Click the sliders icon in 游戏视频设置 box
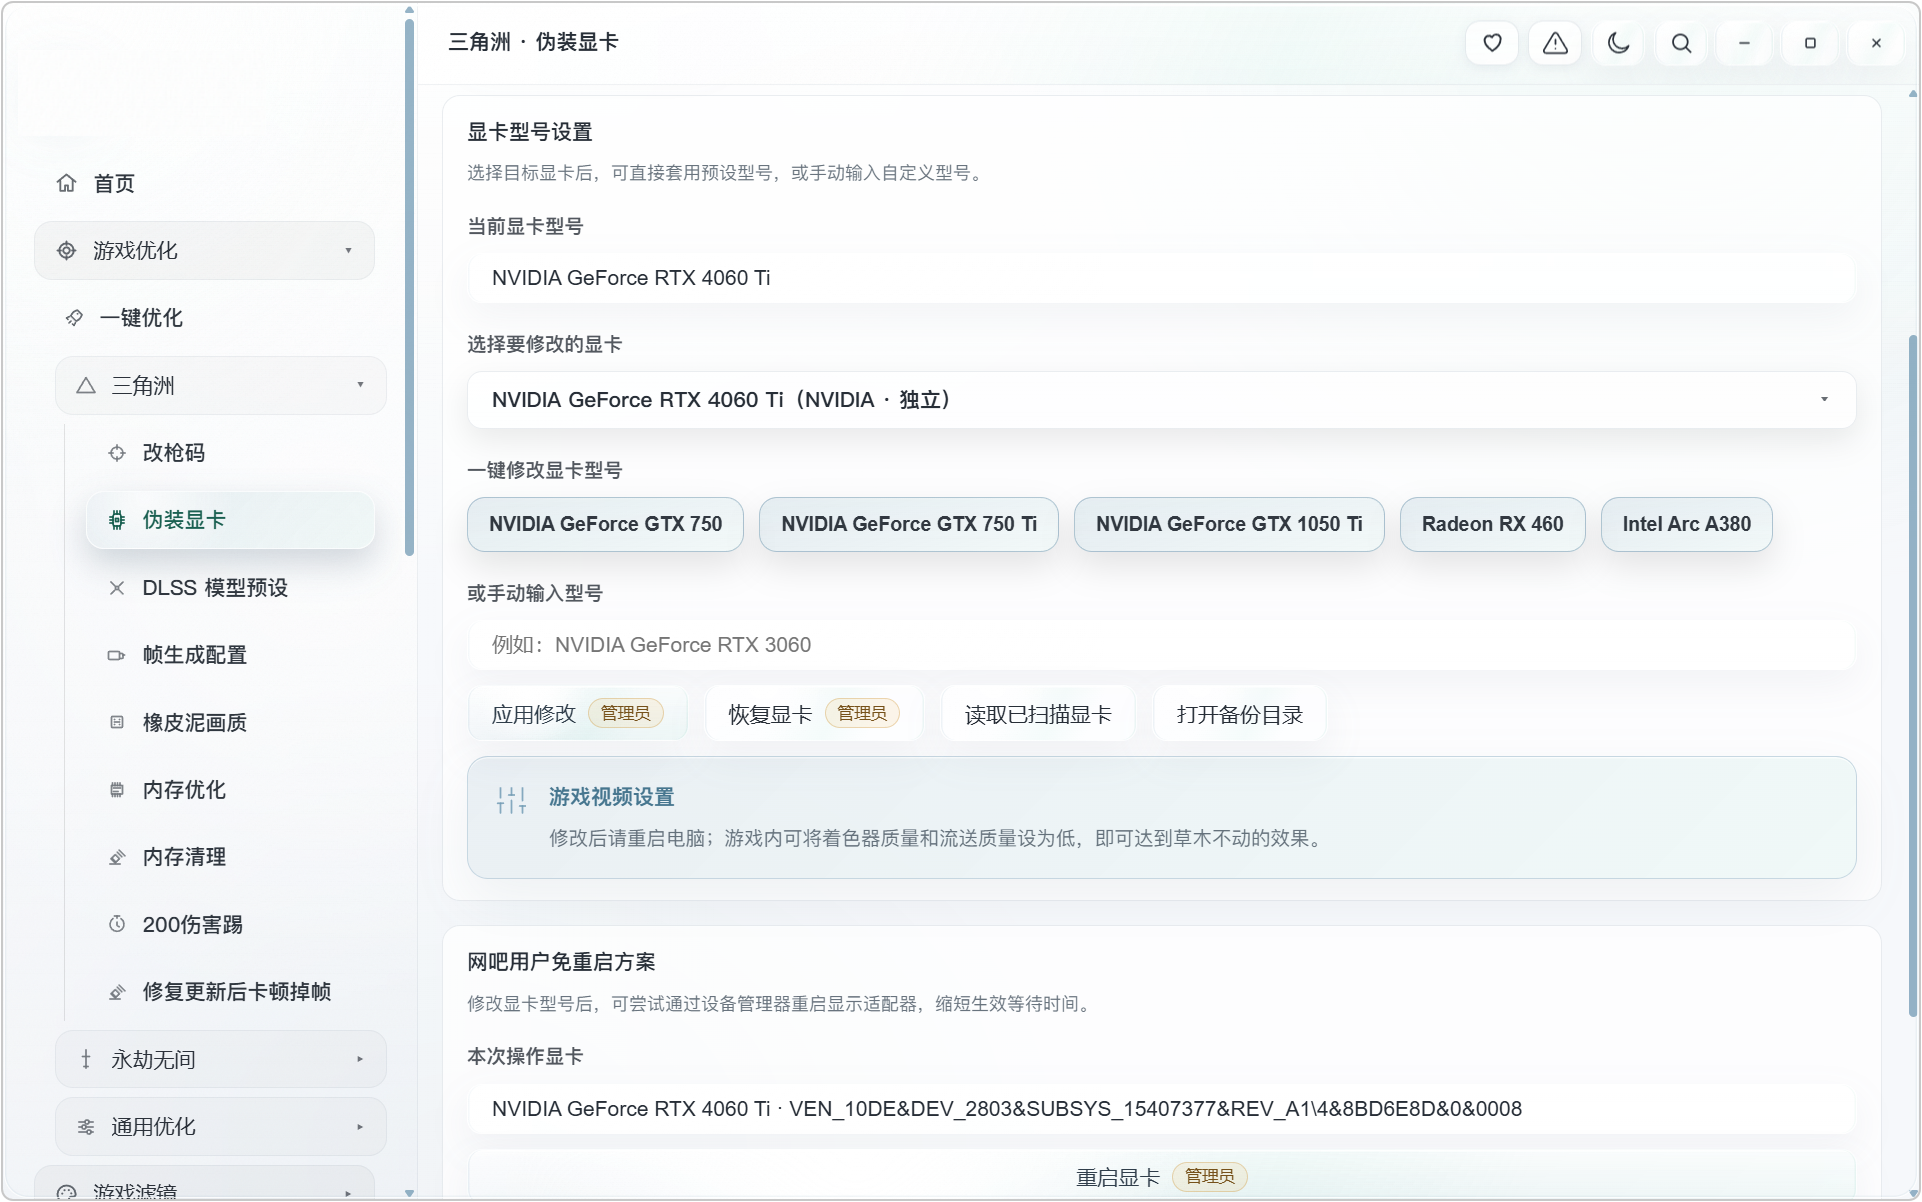Viewport: 1922px width, 1202px height. [511, 799]
